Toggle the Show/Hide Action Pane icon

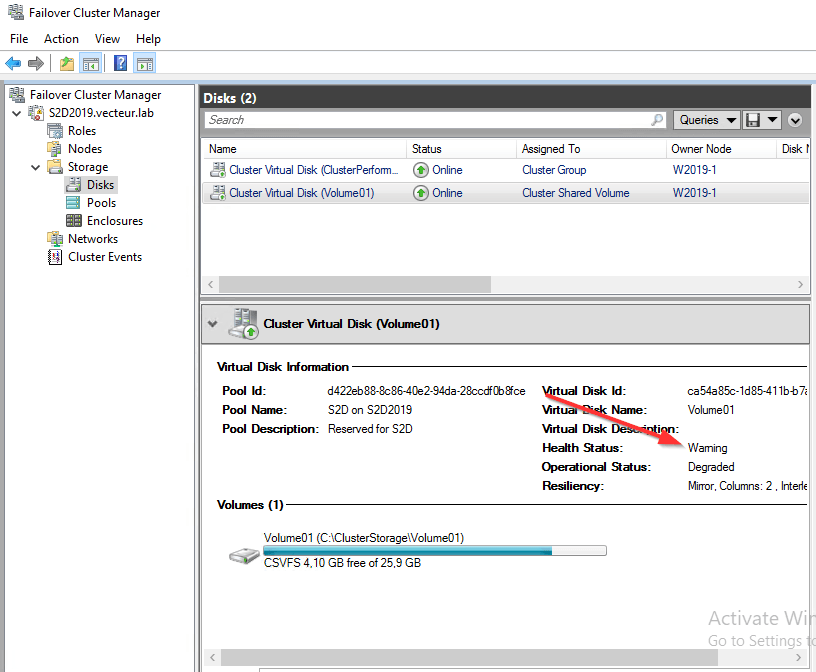tap(144, 64)
